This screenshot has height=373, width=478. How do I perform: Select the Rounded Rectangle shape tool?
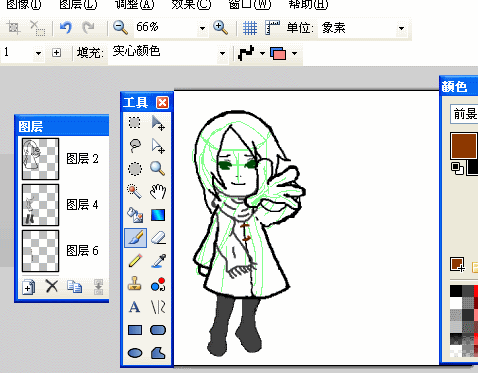click(x=158, y=330)
